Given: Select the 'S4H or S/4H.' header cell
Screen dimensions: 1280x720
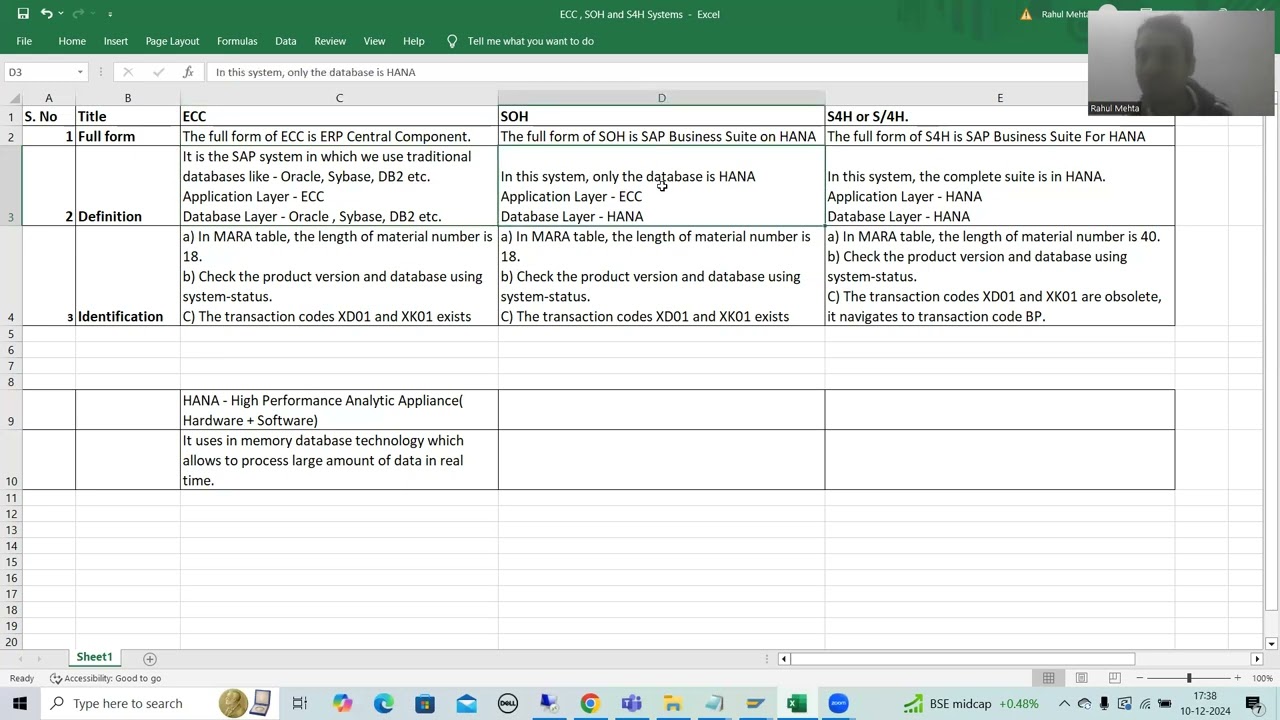Looking at the screenshot, I should (1000, 116).
